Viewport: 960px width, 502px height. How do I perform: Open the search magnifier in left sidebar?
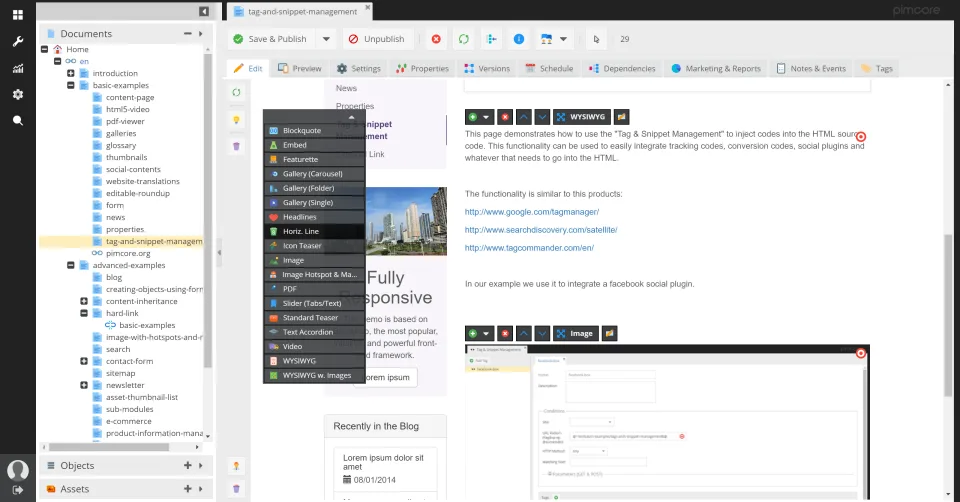coord(18,121)
